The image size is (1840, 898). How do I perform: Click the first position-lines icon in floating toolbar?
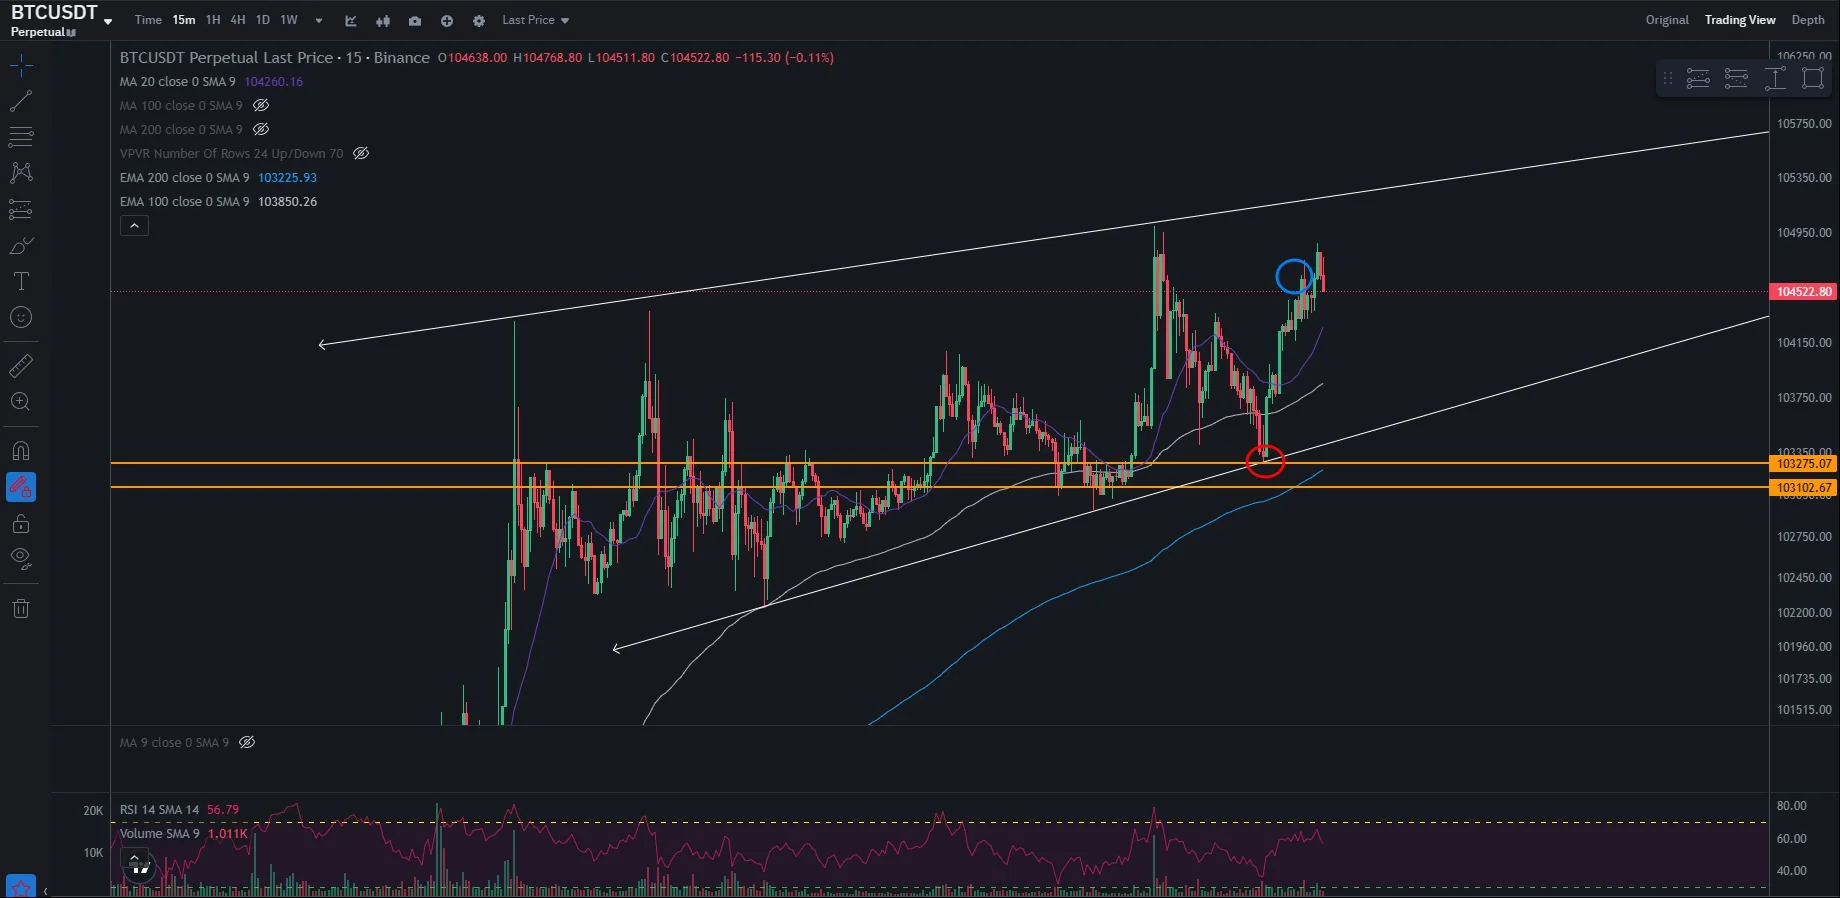pyautogui.click(x=1698, y=78)
